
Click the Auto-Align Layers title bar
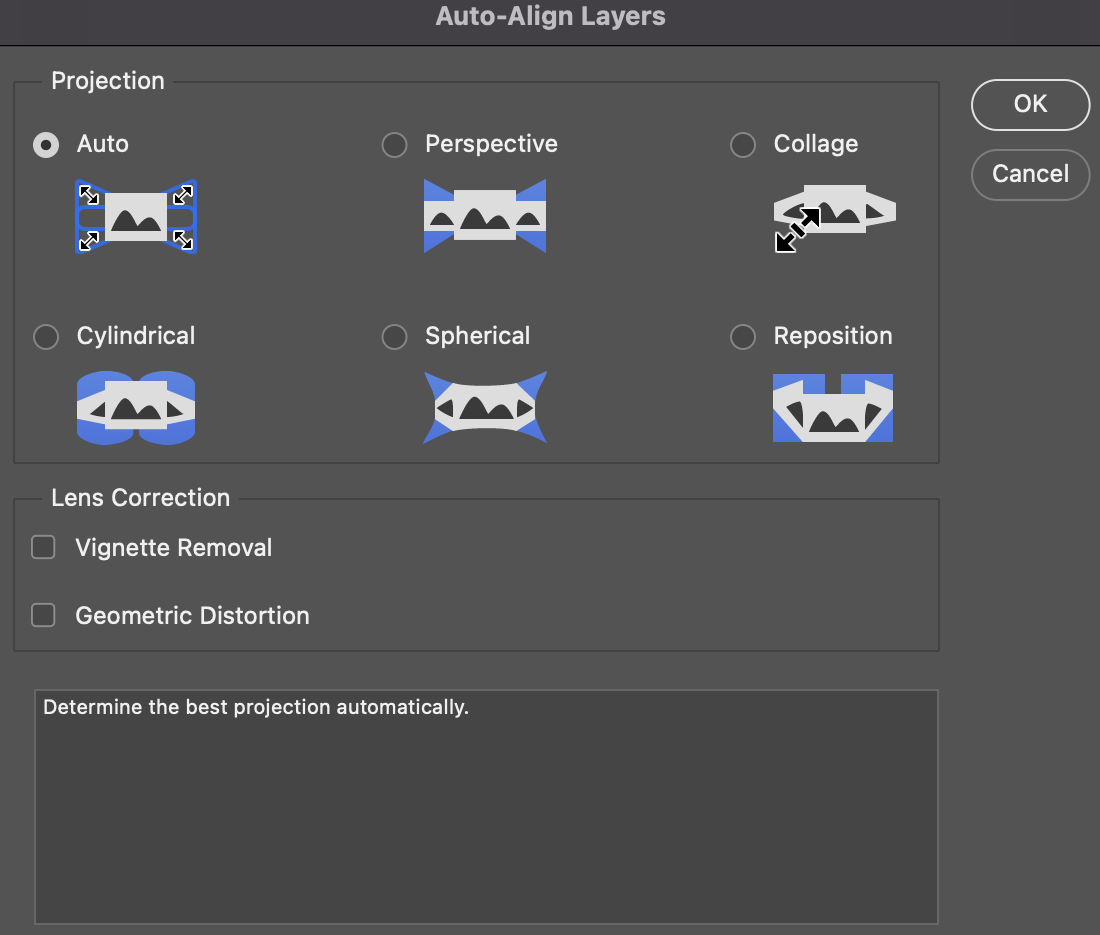550,17
